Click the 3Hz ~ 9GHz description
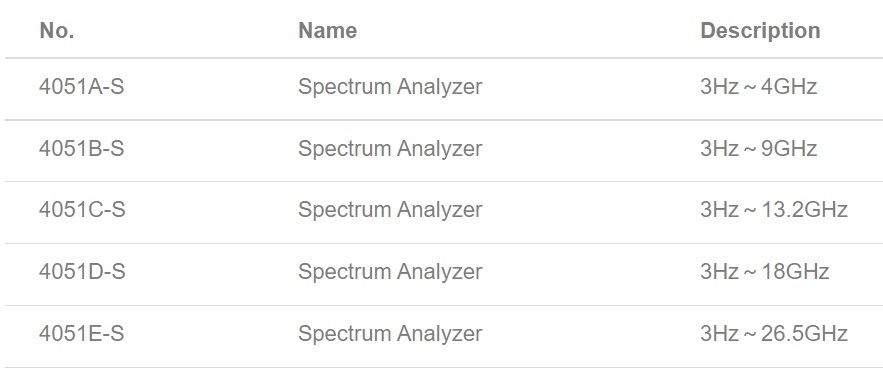The image size is (883, 384). click(x=759, y=149)
